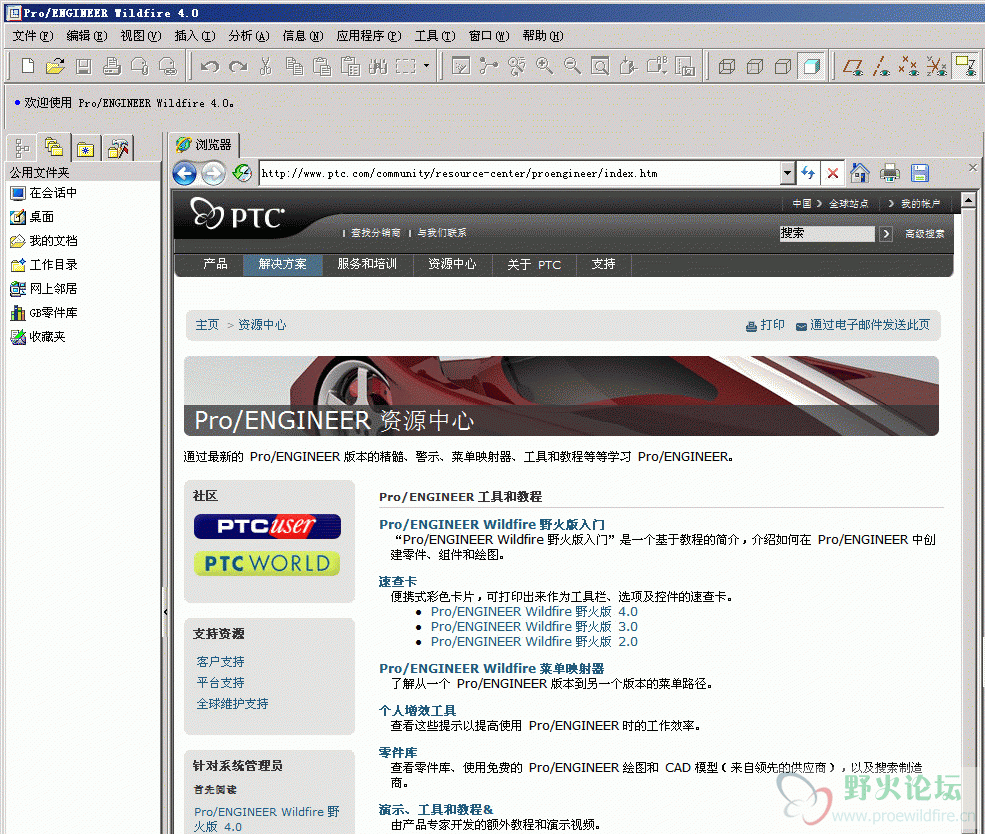
Task: Click the browser Save diskette icon
Action: [x=920, y=173]
